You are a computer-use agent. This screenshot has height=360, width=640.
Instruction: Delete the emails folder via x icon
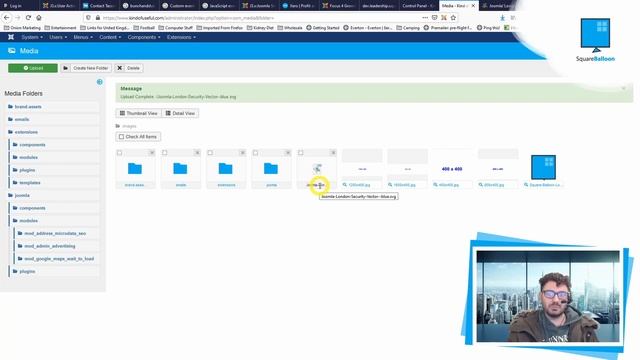[x=197, y=153]
